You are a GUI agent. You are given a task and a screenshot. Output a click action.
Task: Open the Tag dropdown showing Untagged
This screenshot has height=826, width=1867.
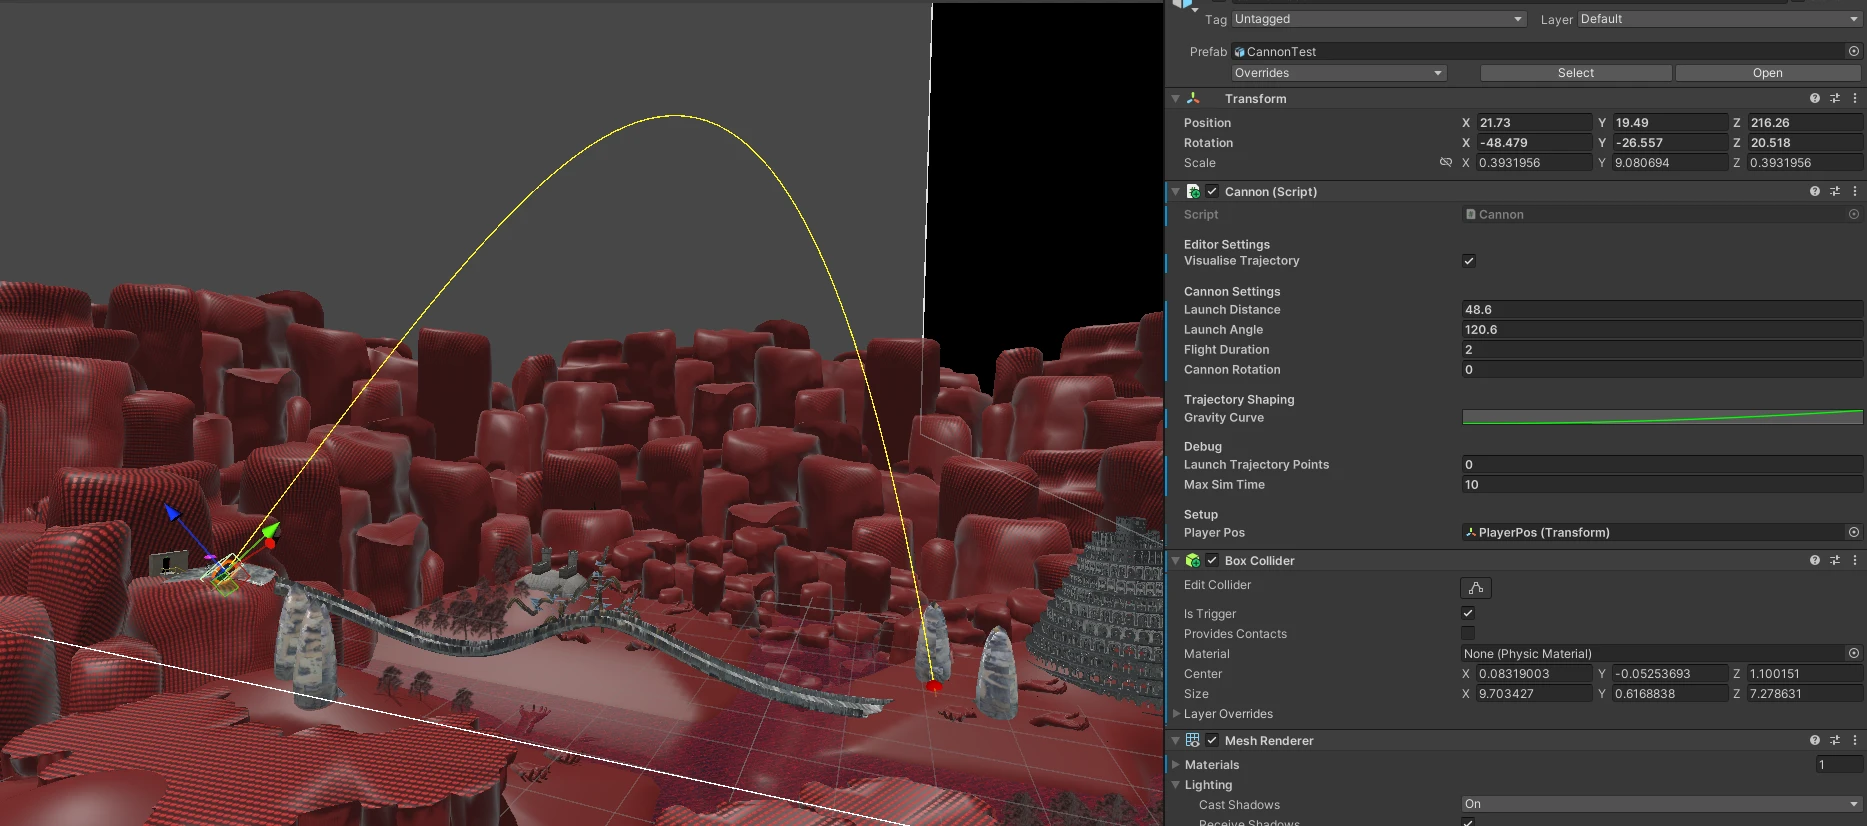click(1379, 19)
